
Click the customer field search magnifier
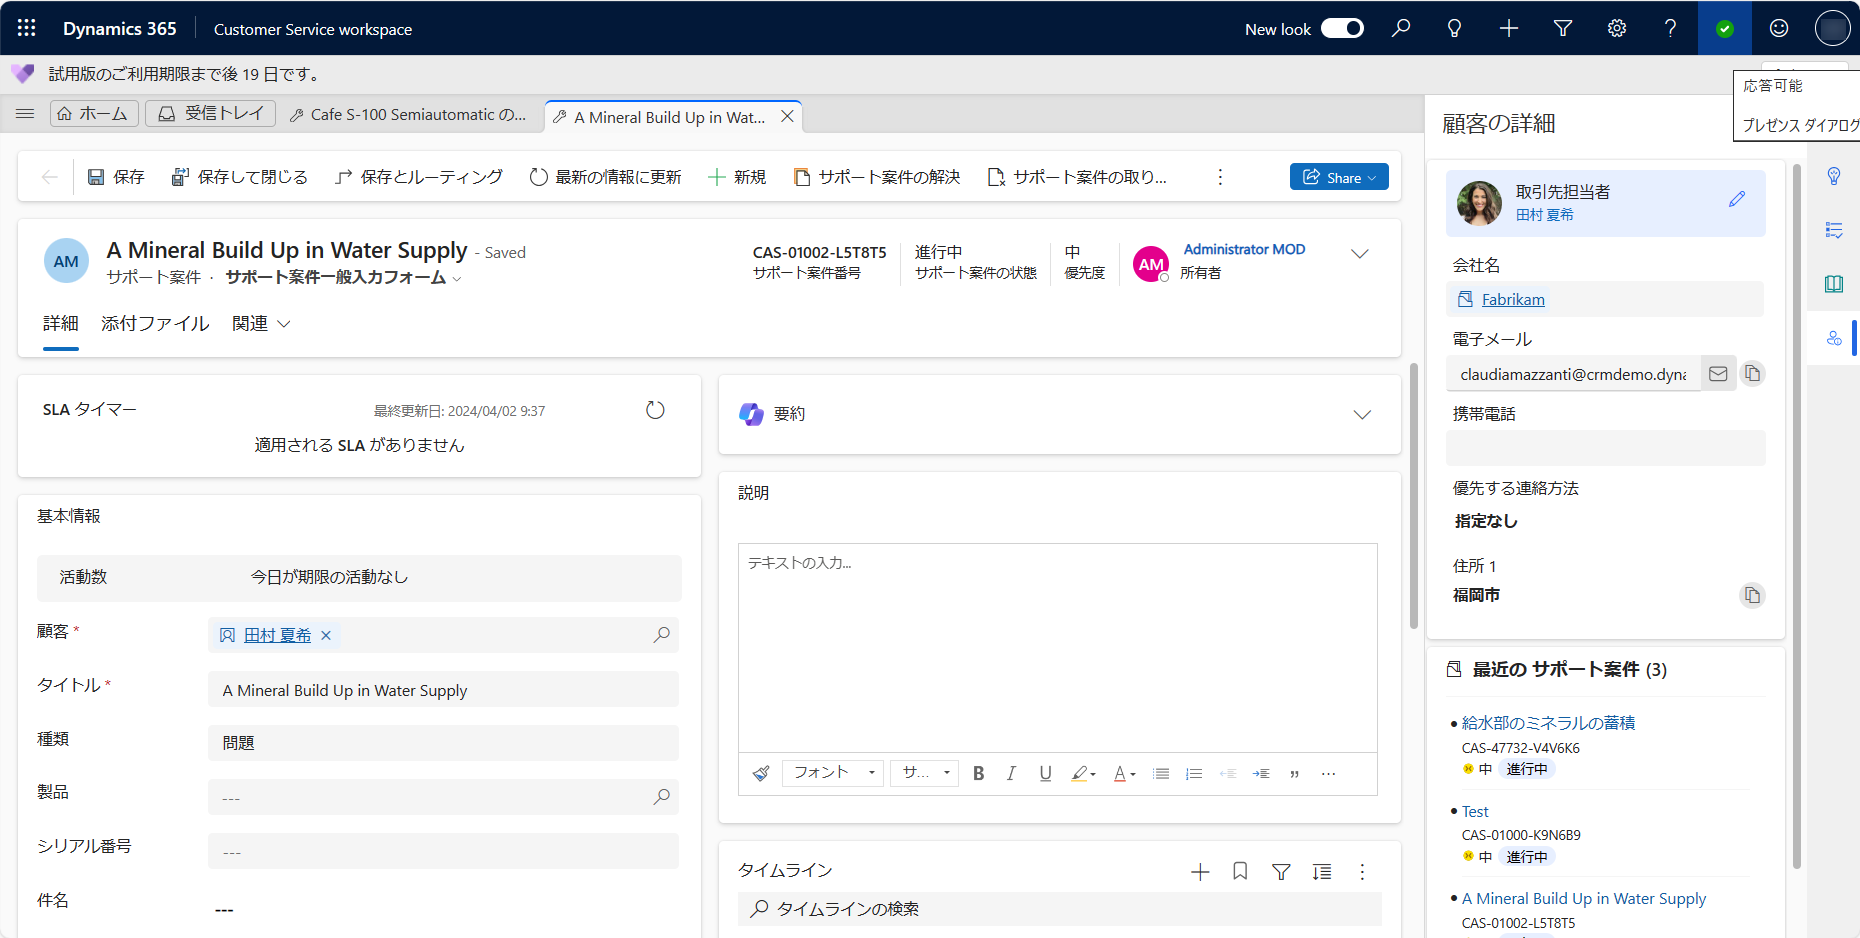point(661,635)
